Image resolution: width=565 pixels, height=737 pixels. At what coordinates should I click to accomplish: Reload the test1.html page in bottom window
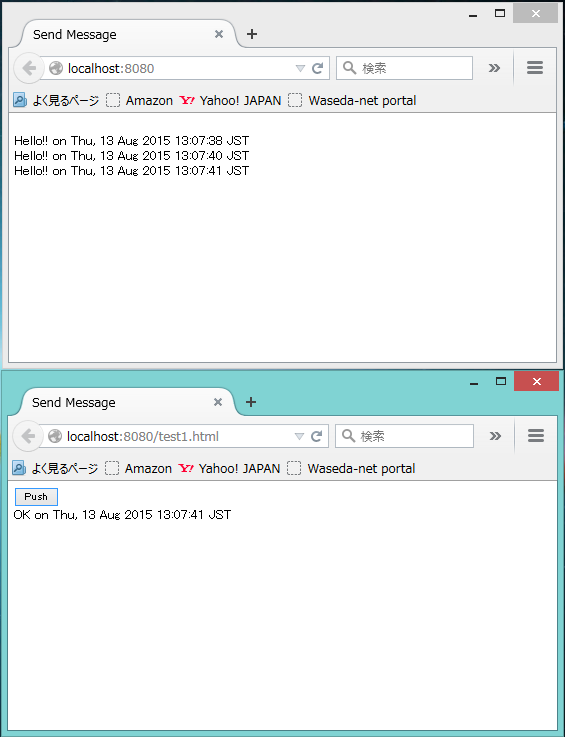[x=317, y=437]
